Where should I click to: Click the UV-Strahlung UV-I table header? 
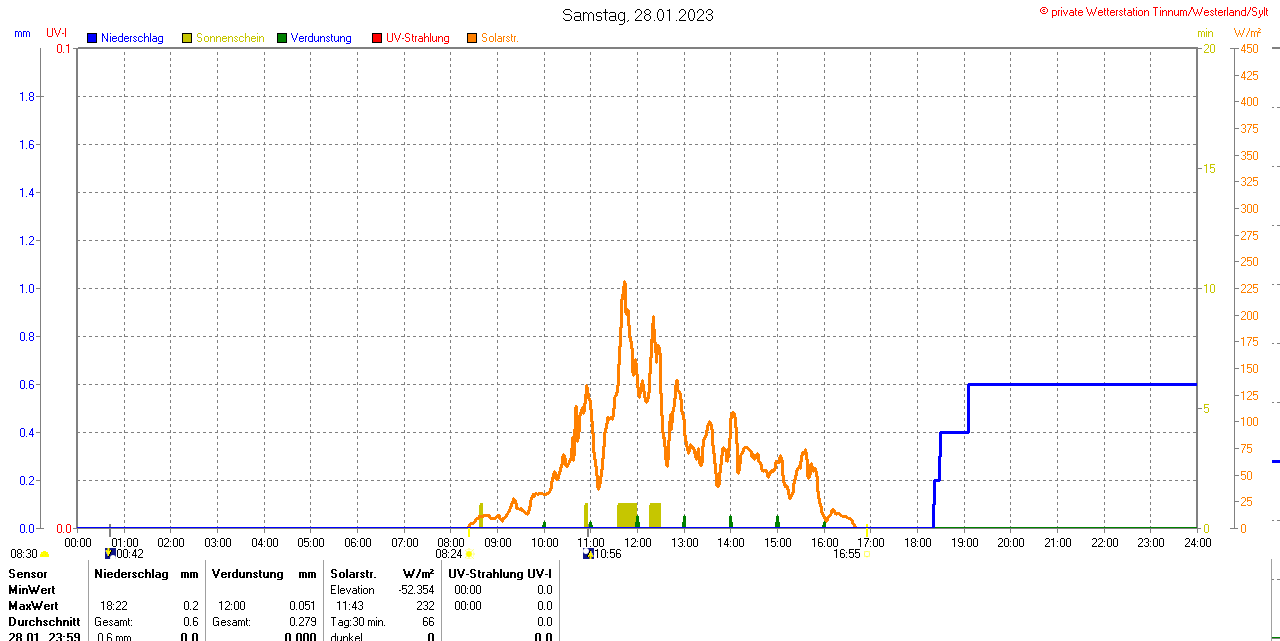[500, 574]
